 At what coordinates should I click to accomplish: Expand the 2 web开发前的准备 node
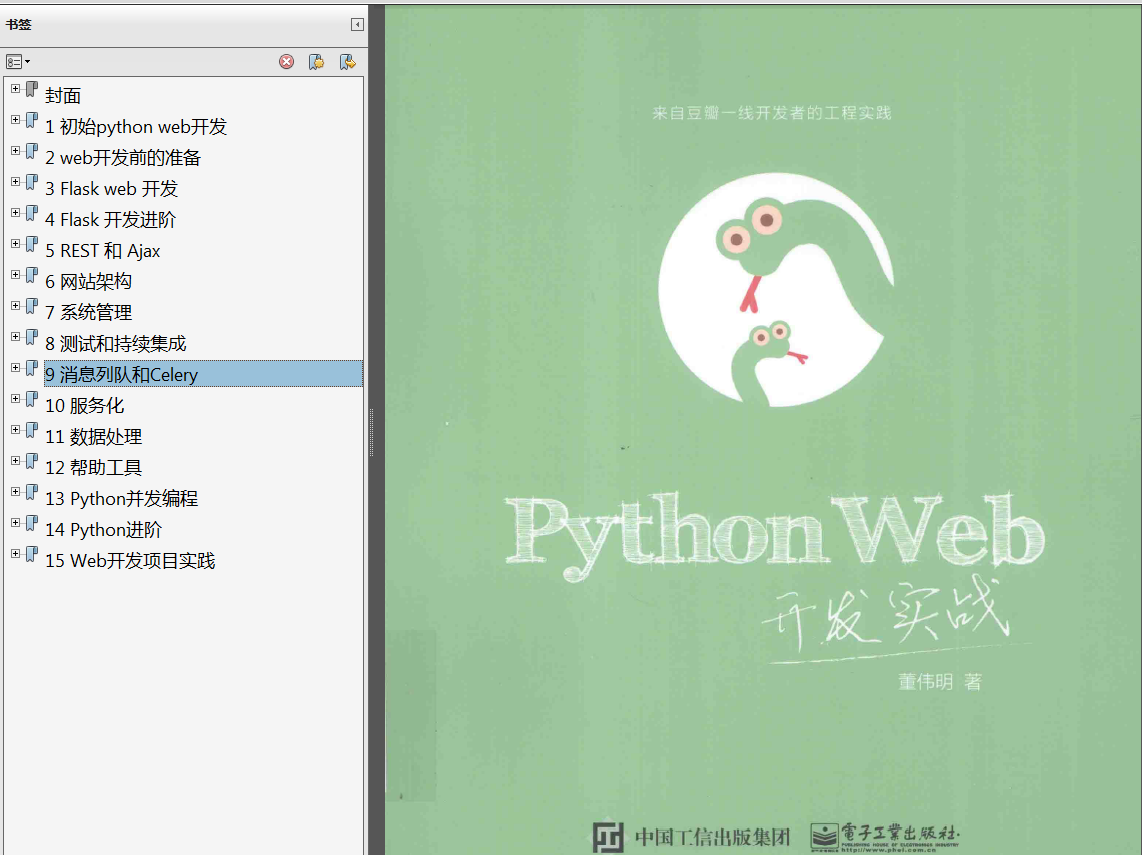coord(15,151)
